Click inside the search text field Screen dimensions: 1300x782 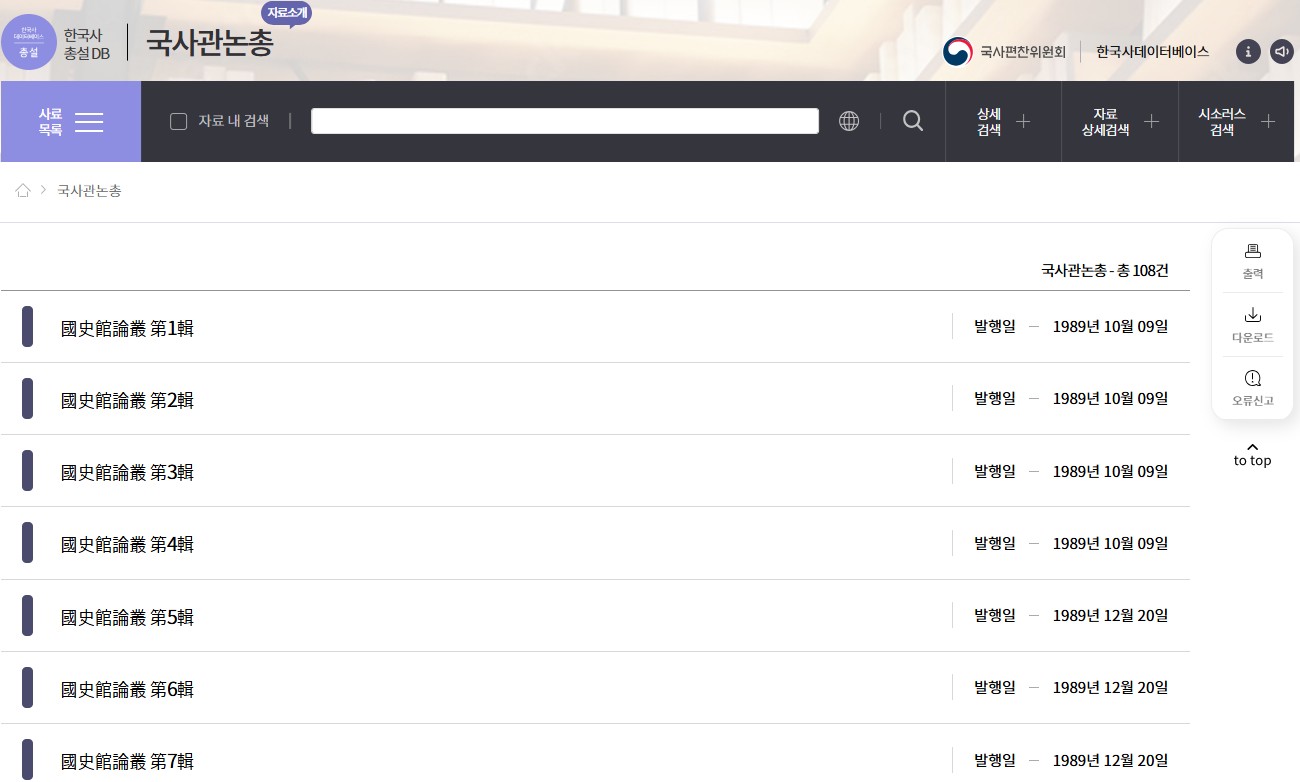564,121
